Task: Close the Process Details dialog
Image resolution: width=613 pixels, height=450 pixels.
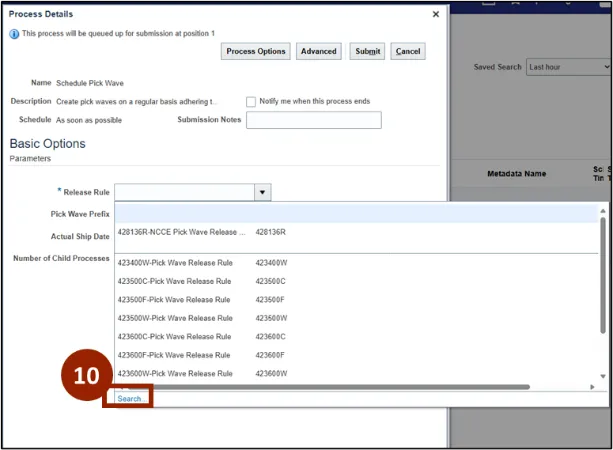Action: (x=435, y=14)
